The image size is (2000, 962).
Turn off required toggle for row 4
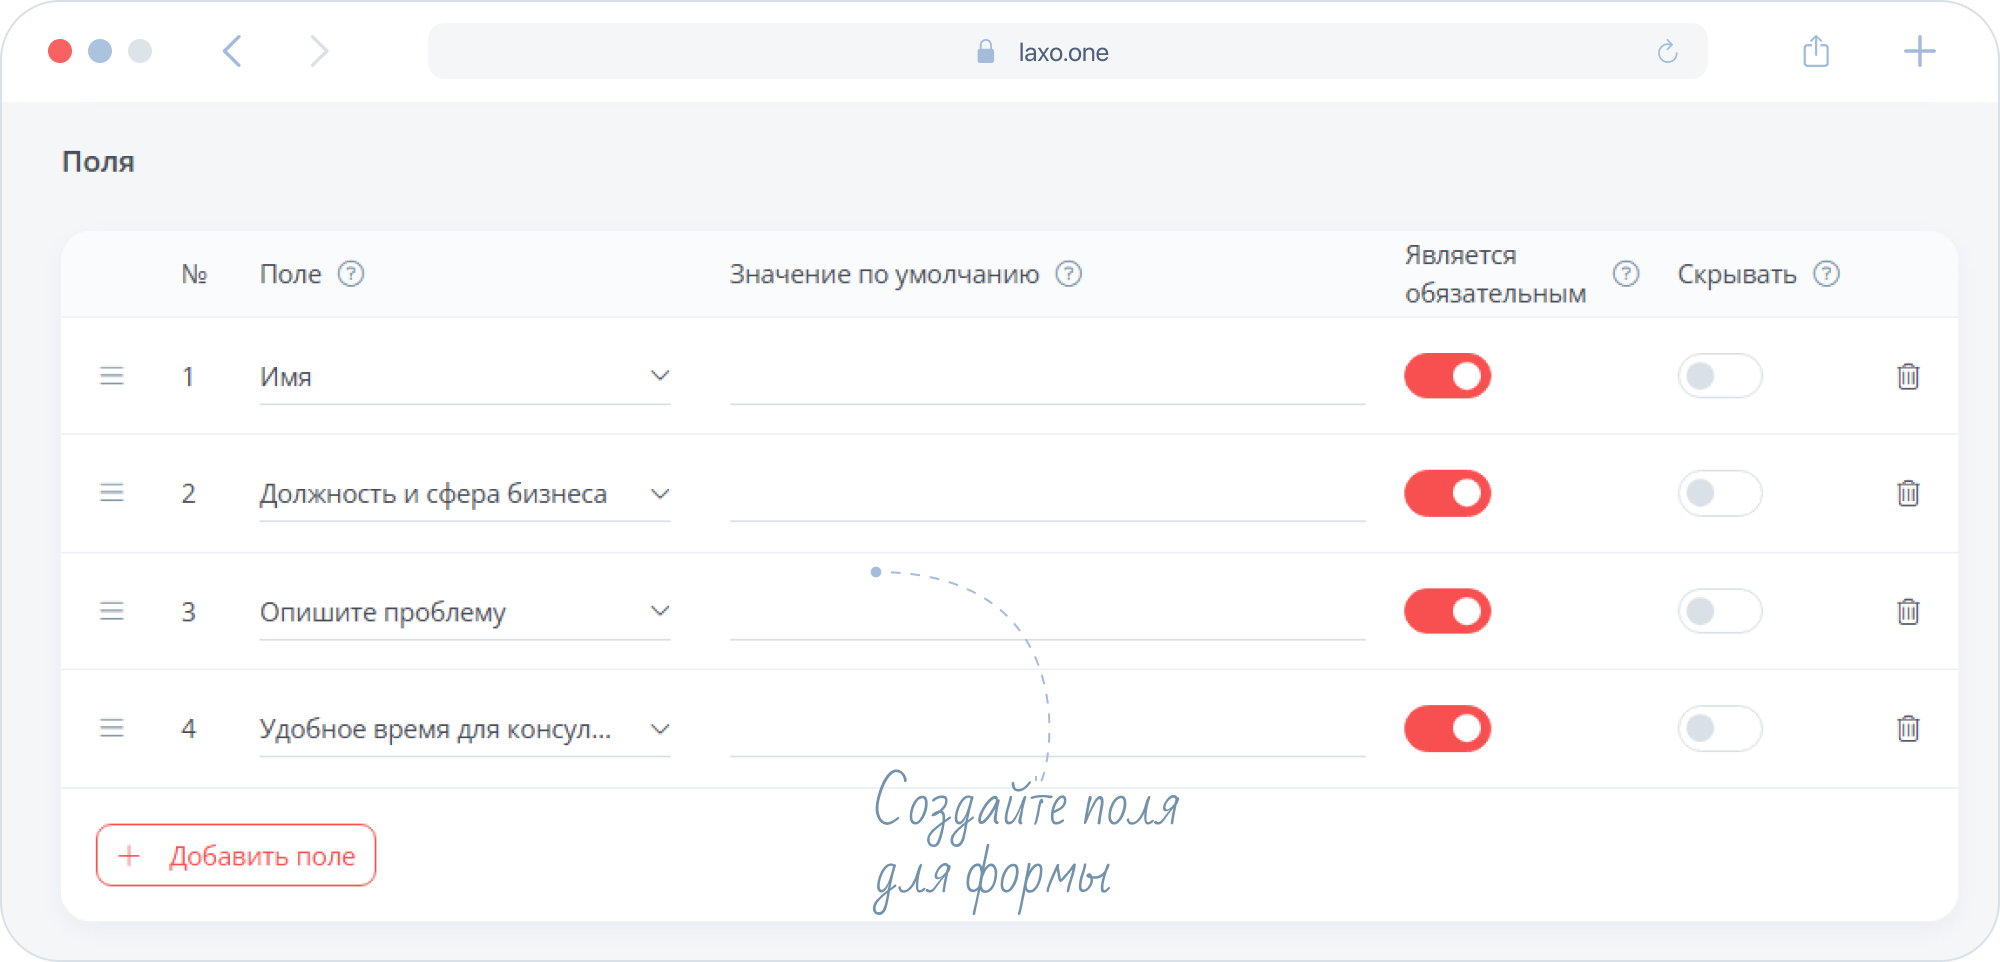pyautogui.click(x=1447, y=729)
